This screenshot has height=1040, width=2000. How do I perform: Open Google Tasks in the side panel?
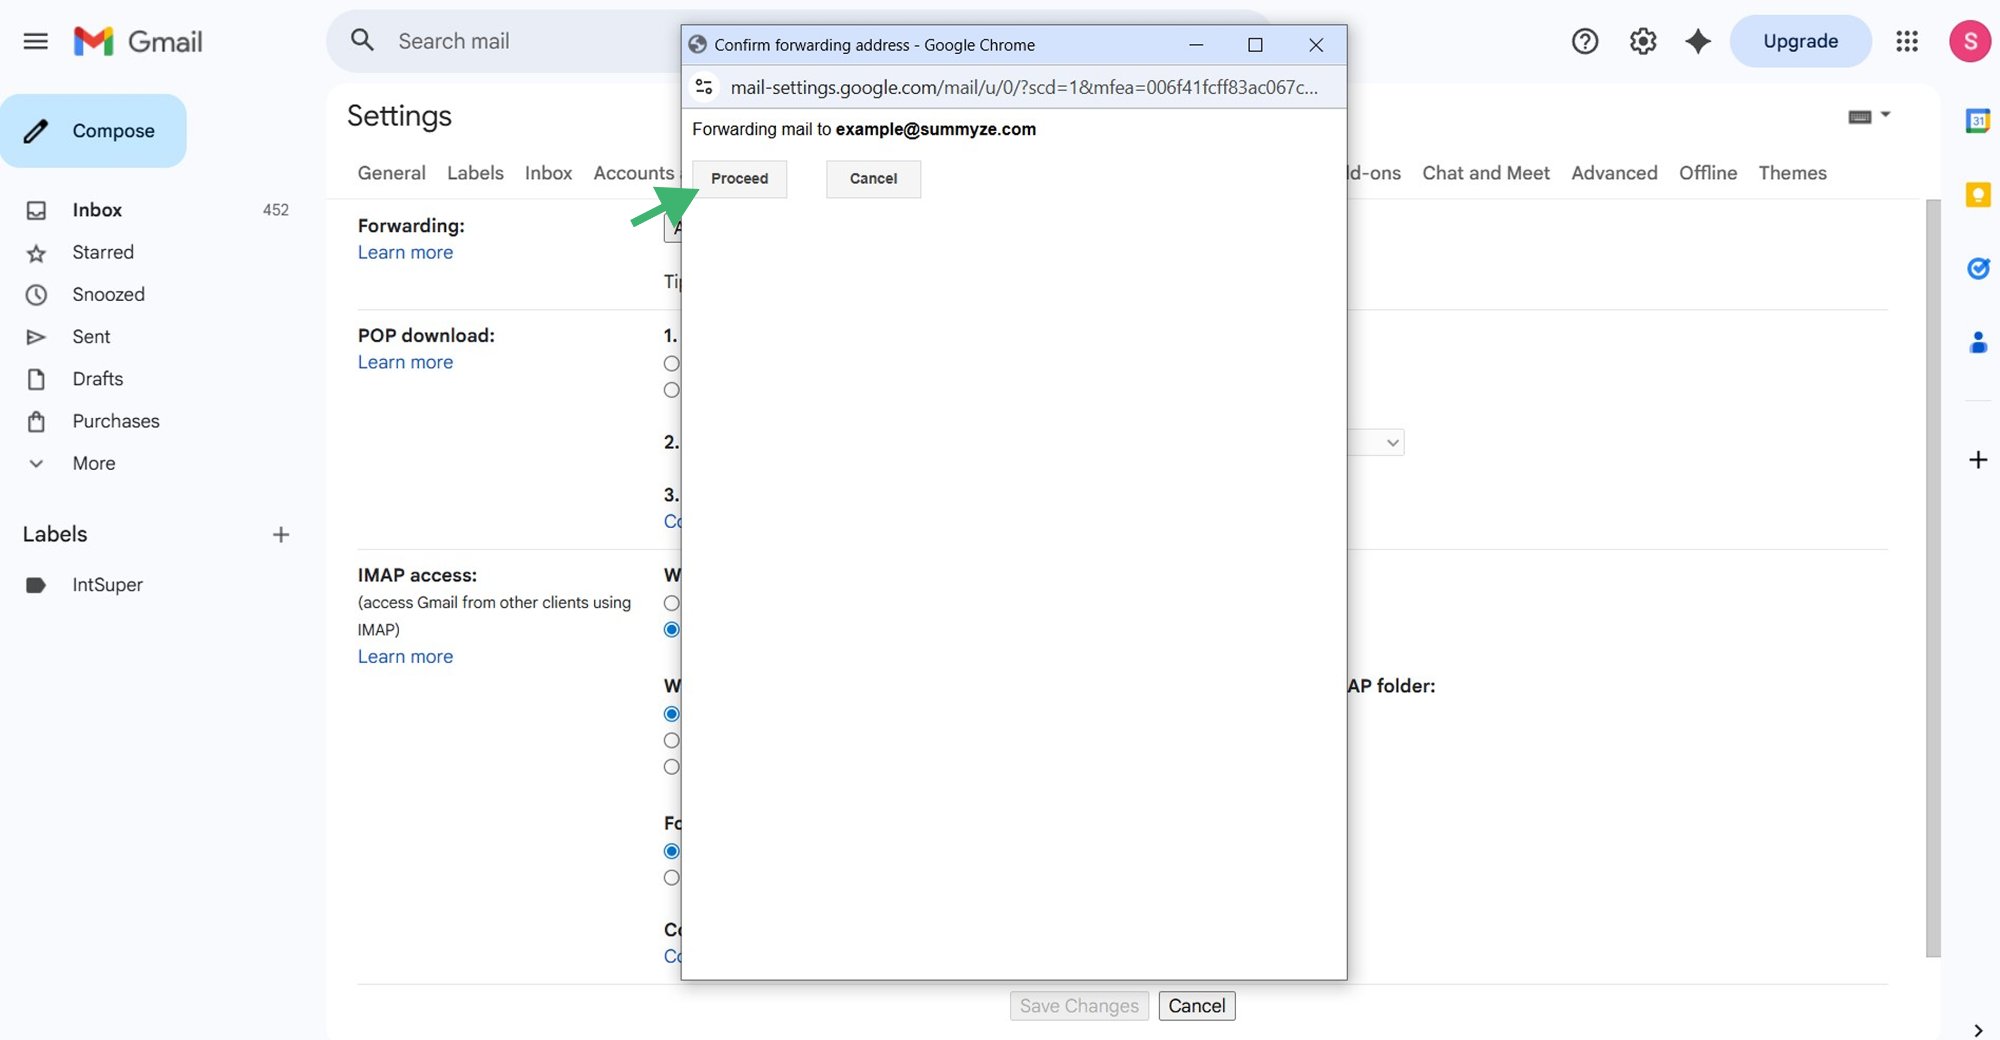[x=1978, y=268]
